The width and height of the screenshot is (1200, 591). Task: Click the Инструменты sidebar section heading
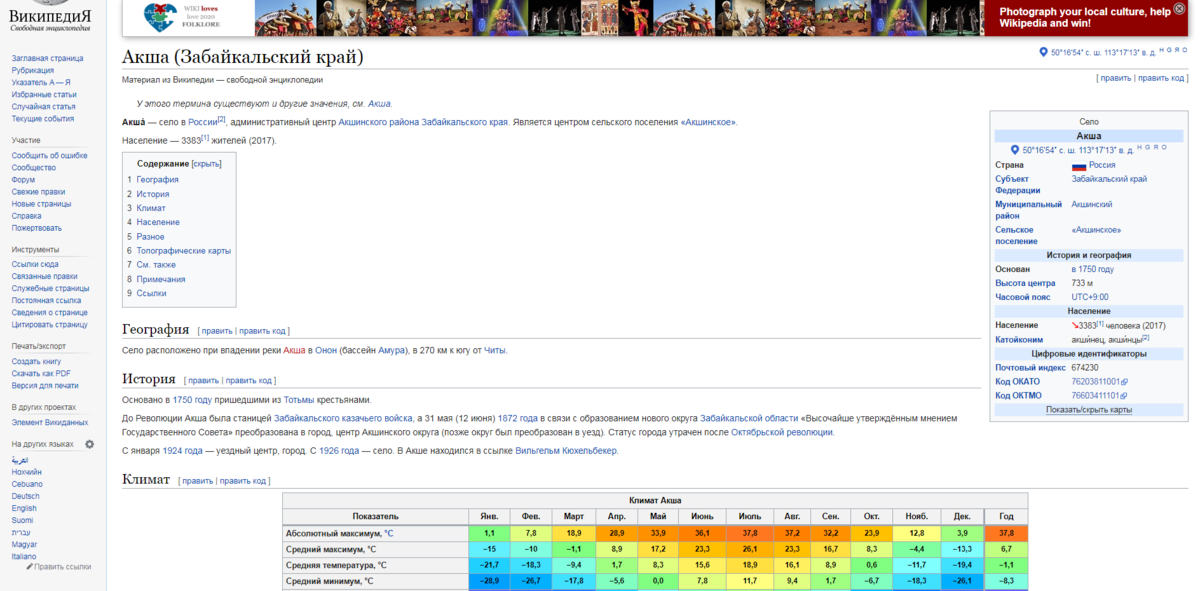35,249
